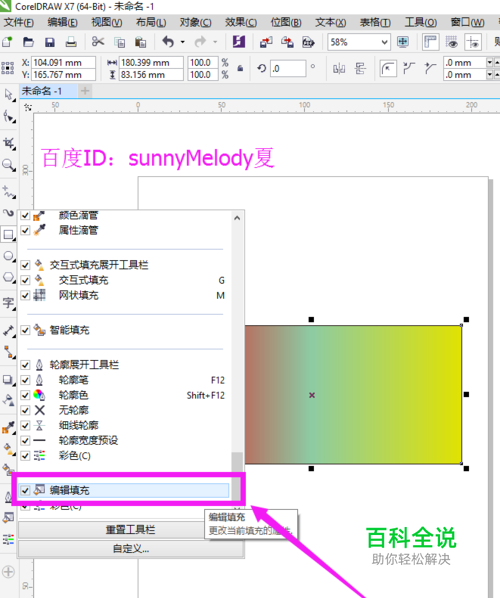
Task: Open the Search Content purple icon
Action: 239,41
